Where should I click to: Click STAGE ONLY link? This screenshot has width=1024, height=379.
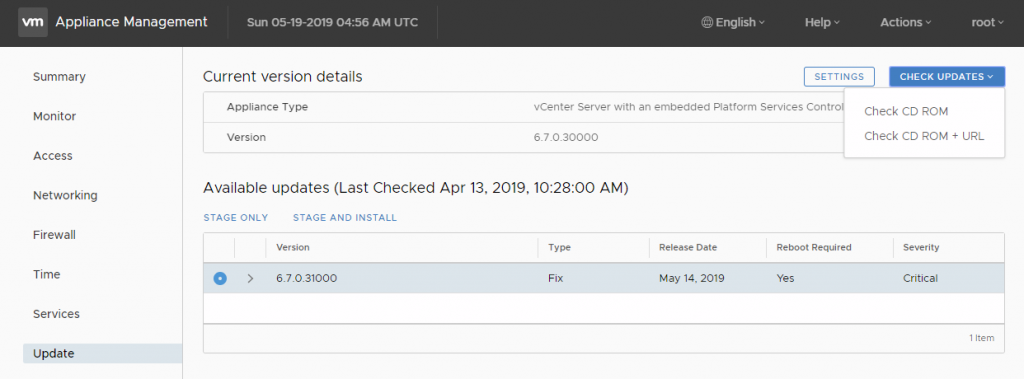pos(236,218)
